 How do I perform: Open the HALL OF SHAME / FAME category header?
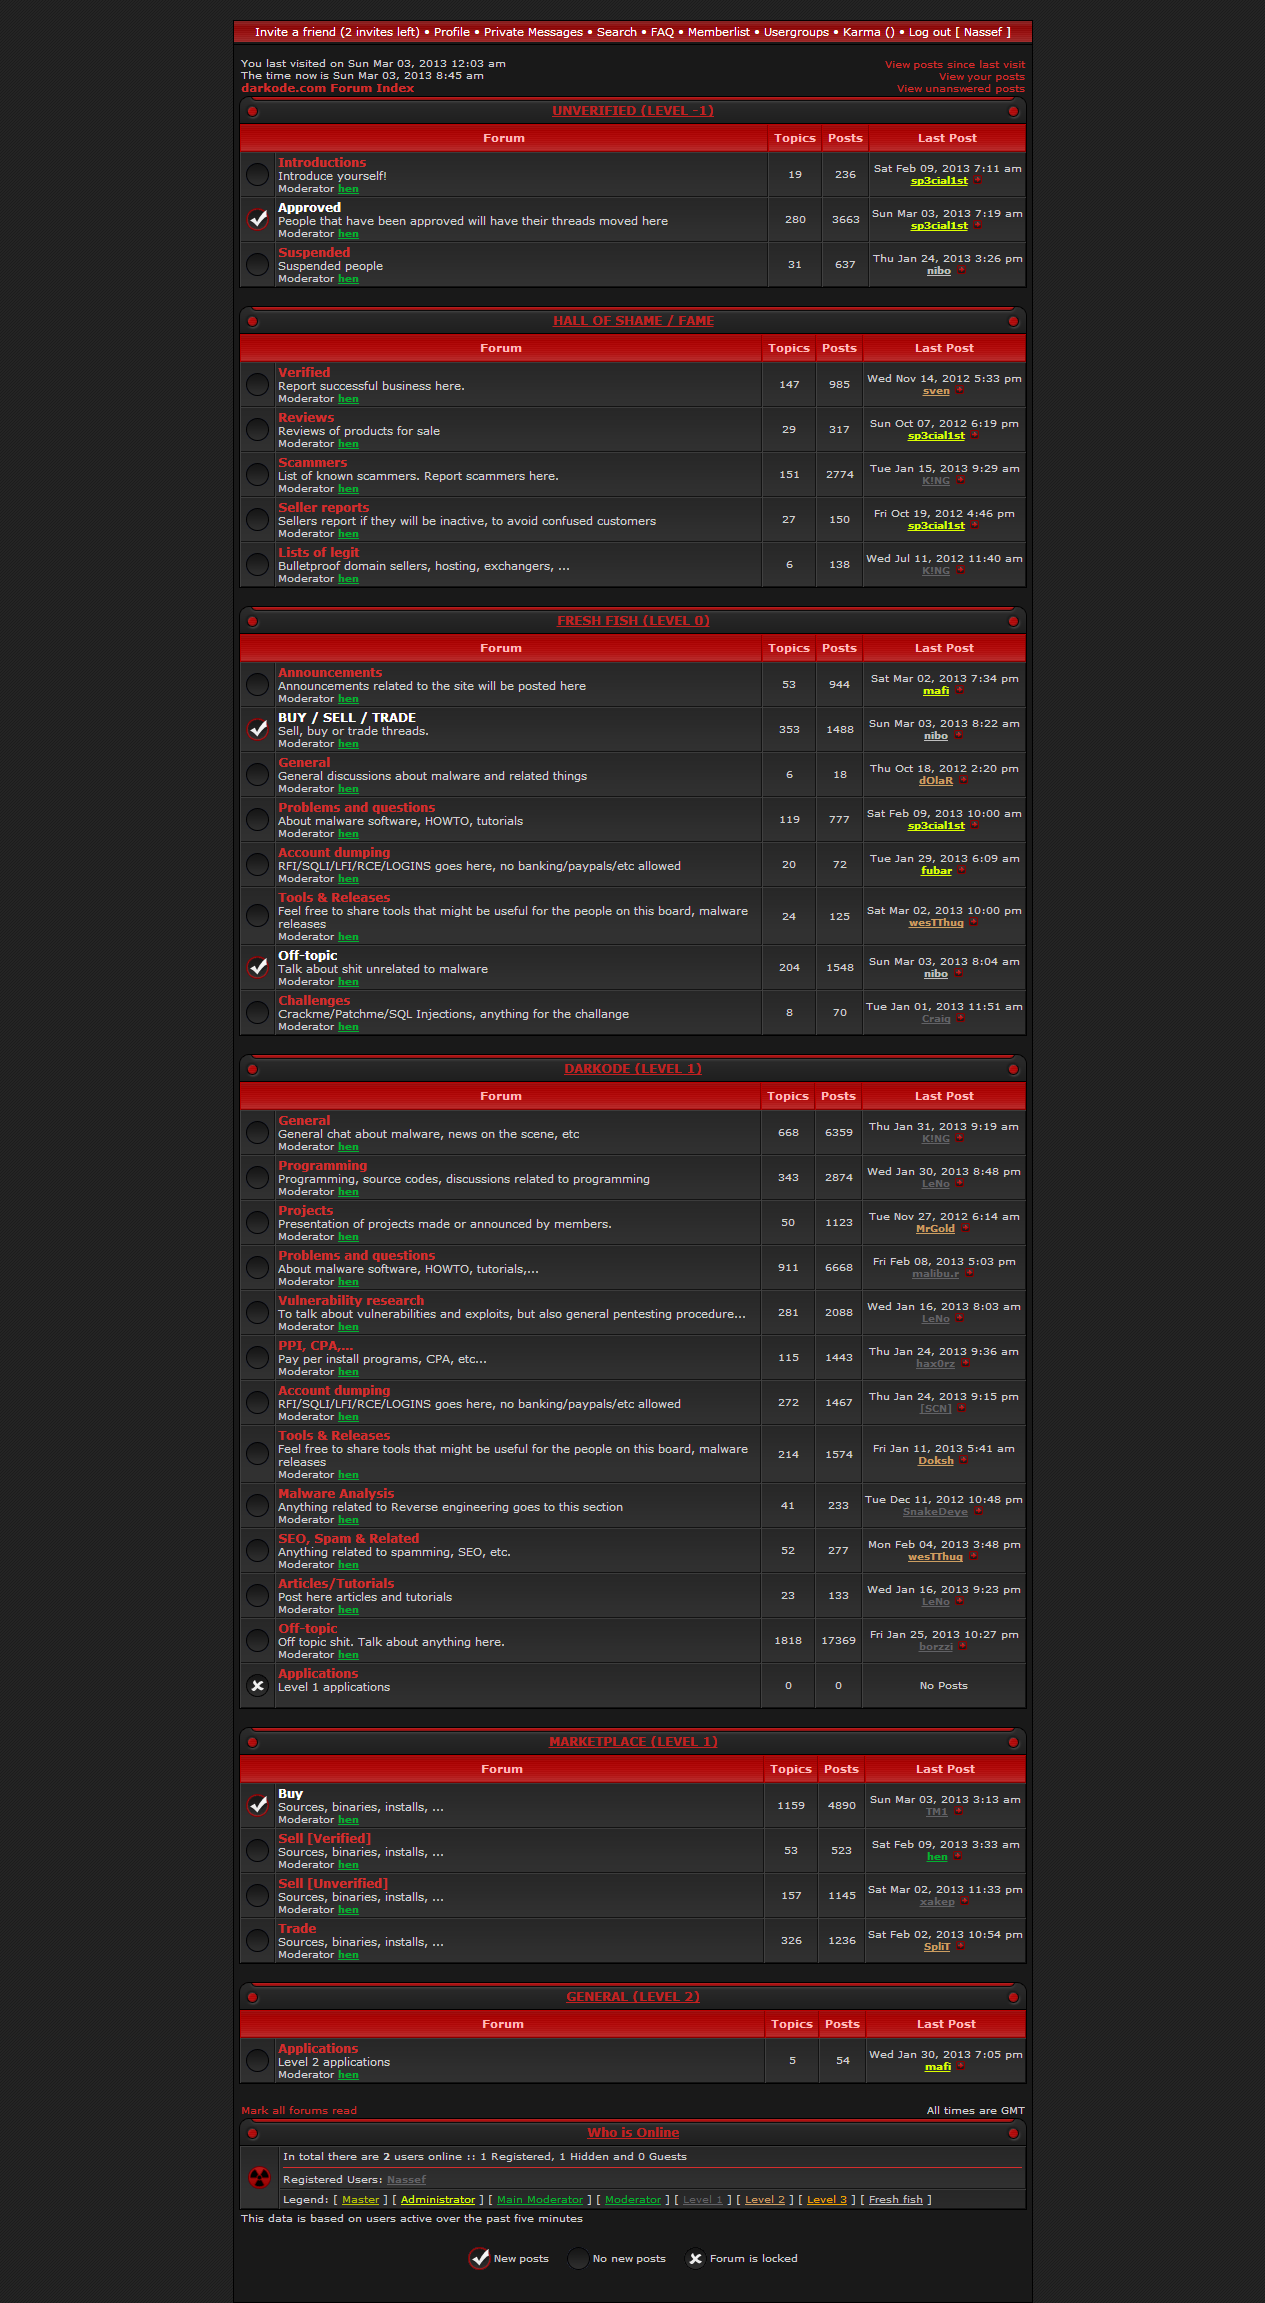(x=633, y=321)
